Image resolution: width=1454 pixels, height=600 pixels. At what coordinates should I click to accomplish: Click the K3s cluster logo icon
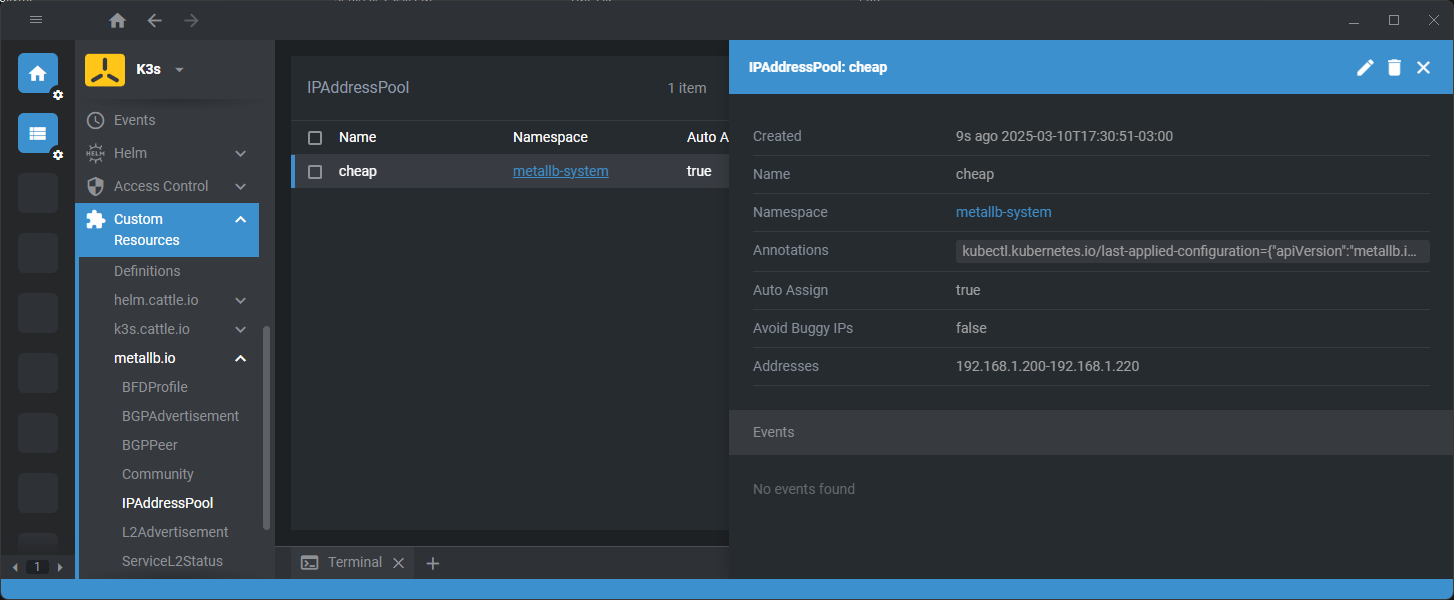tap(105, 70)
